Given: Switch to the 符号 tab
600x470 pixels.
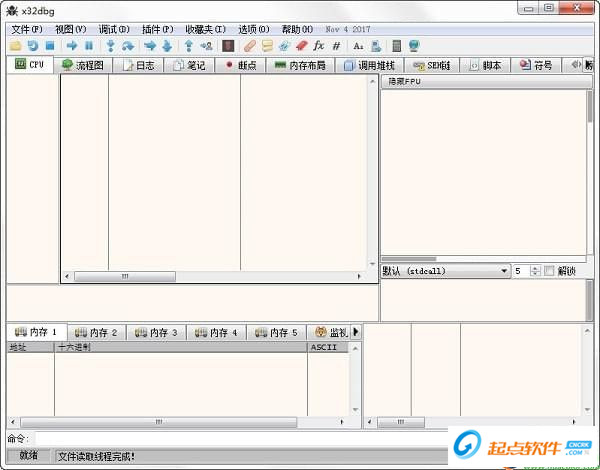Looking at the screenshot, I should click(x=536, y=65).
